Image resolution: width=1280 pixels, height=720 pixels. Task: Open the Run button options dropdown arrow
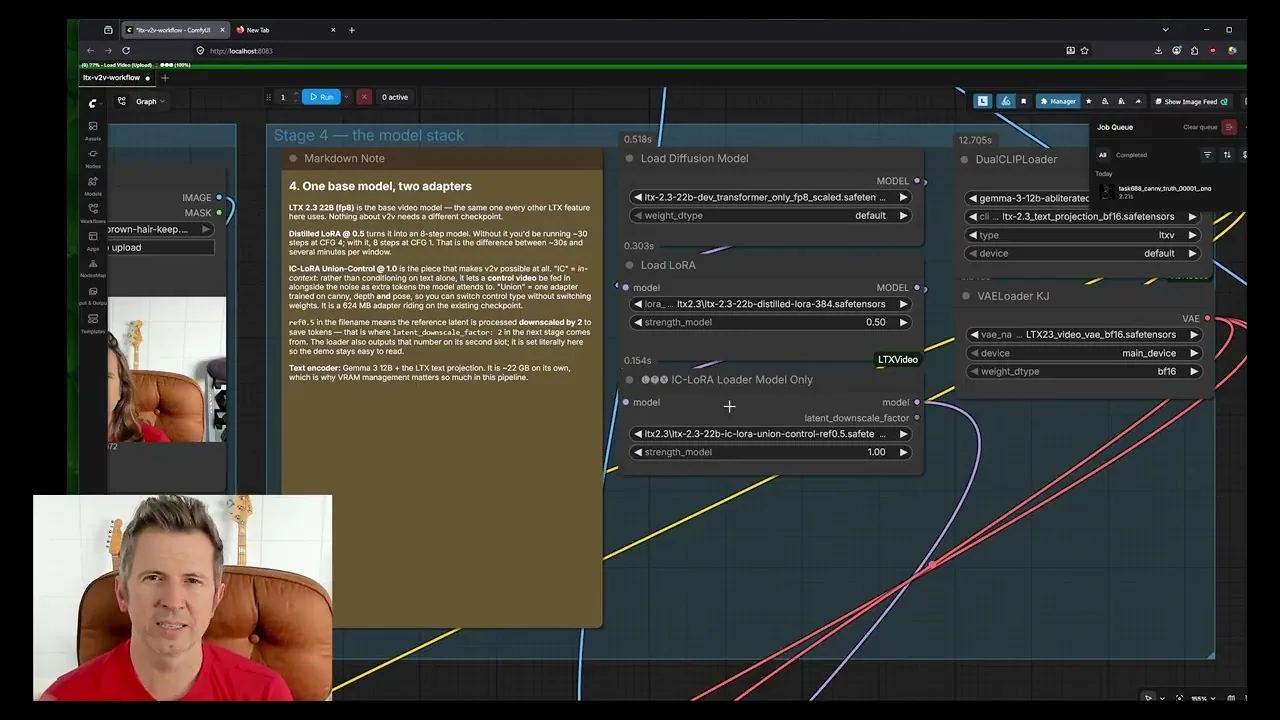[x=346, y=97]
